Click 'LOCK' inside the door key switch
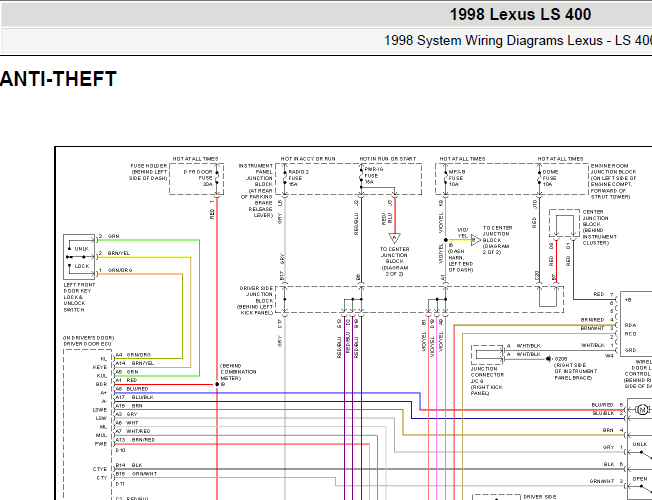The image size is (652, 500). (82, 266)
